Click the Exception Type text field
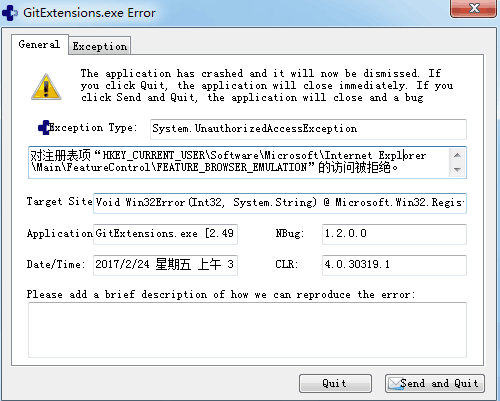This screenshot has width=500, height=401. click(x=308, y=129)
